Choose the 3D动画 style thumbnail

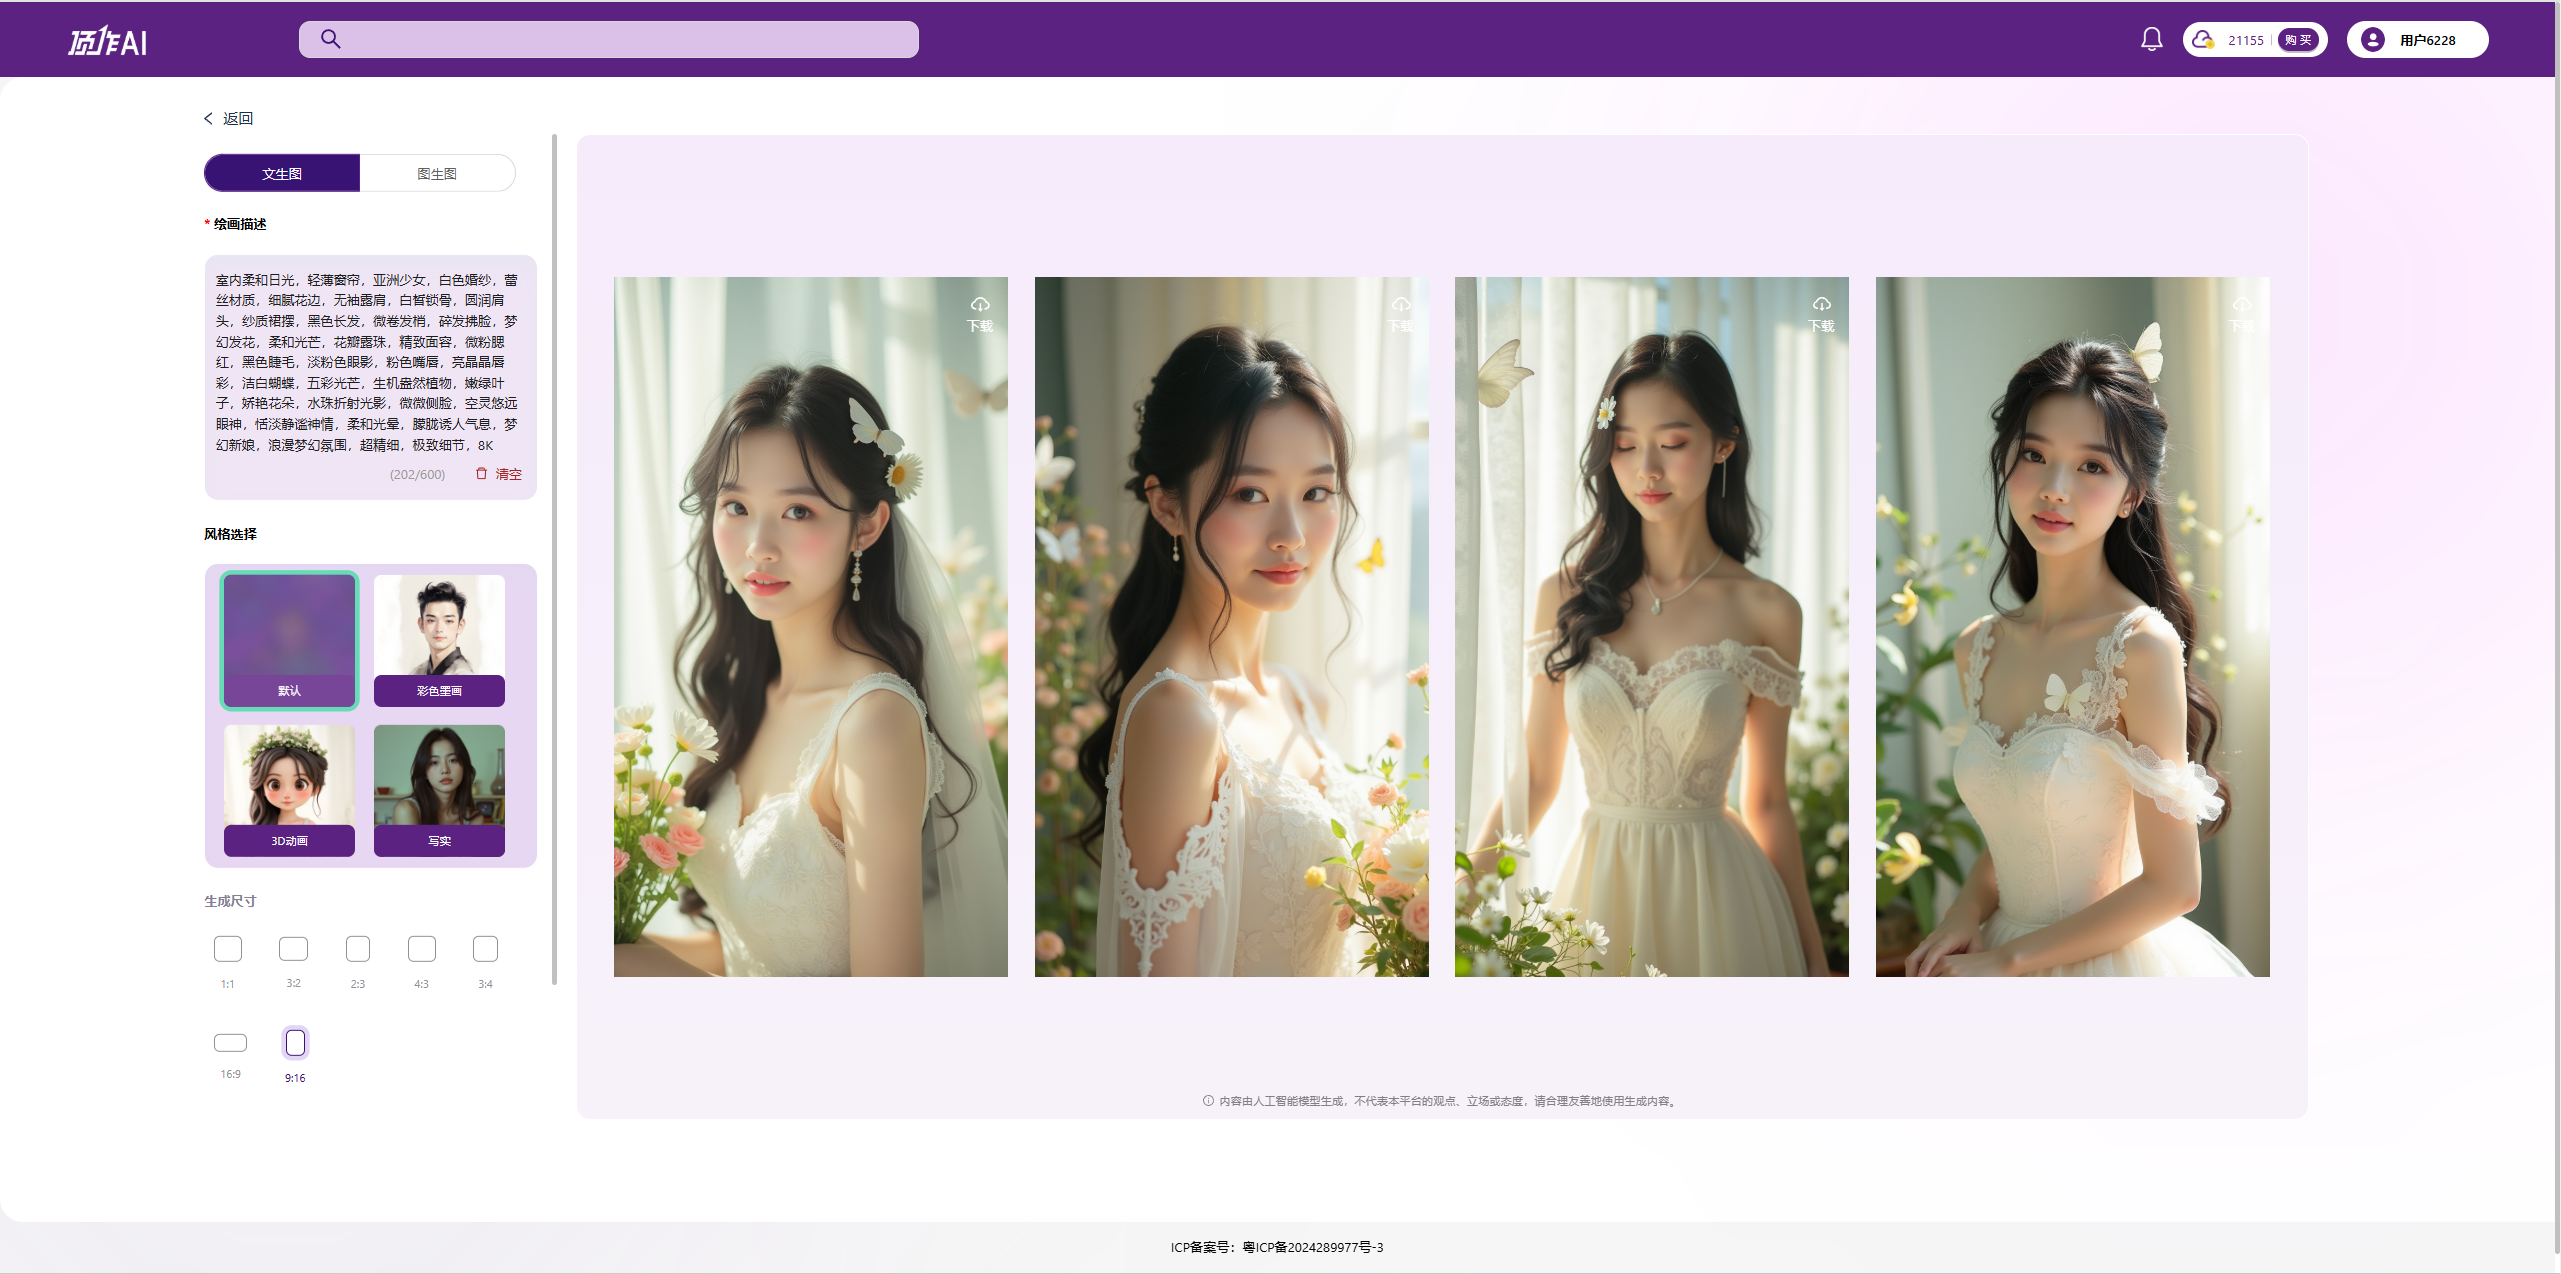(x=289, y=789)
